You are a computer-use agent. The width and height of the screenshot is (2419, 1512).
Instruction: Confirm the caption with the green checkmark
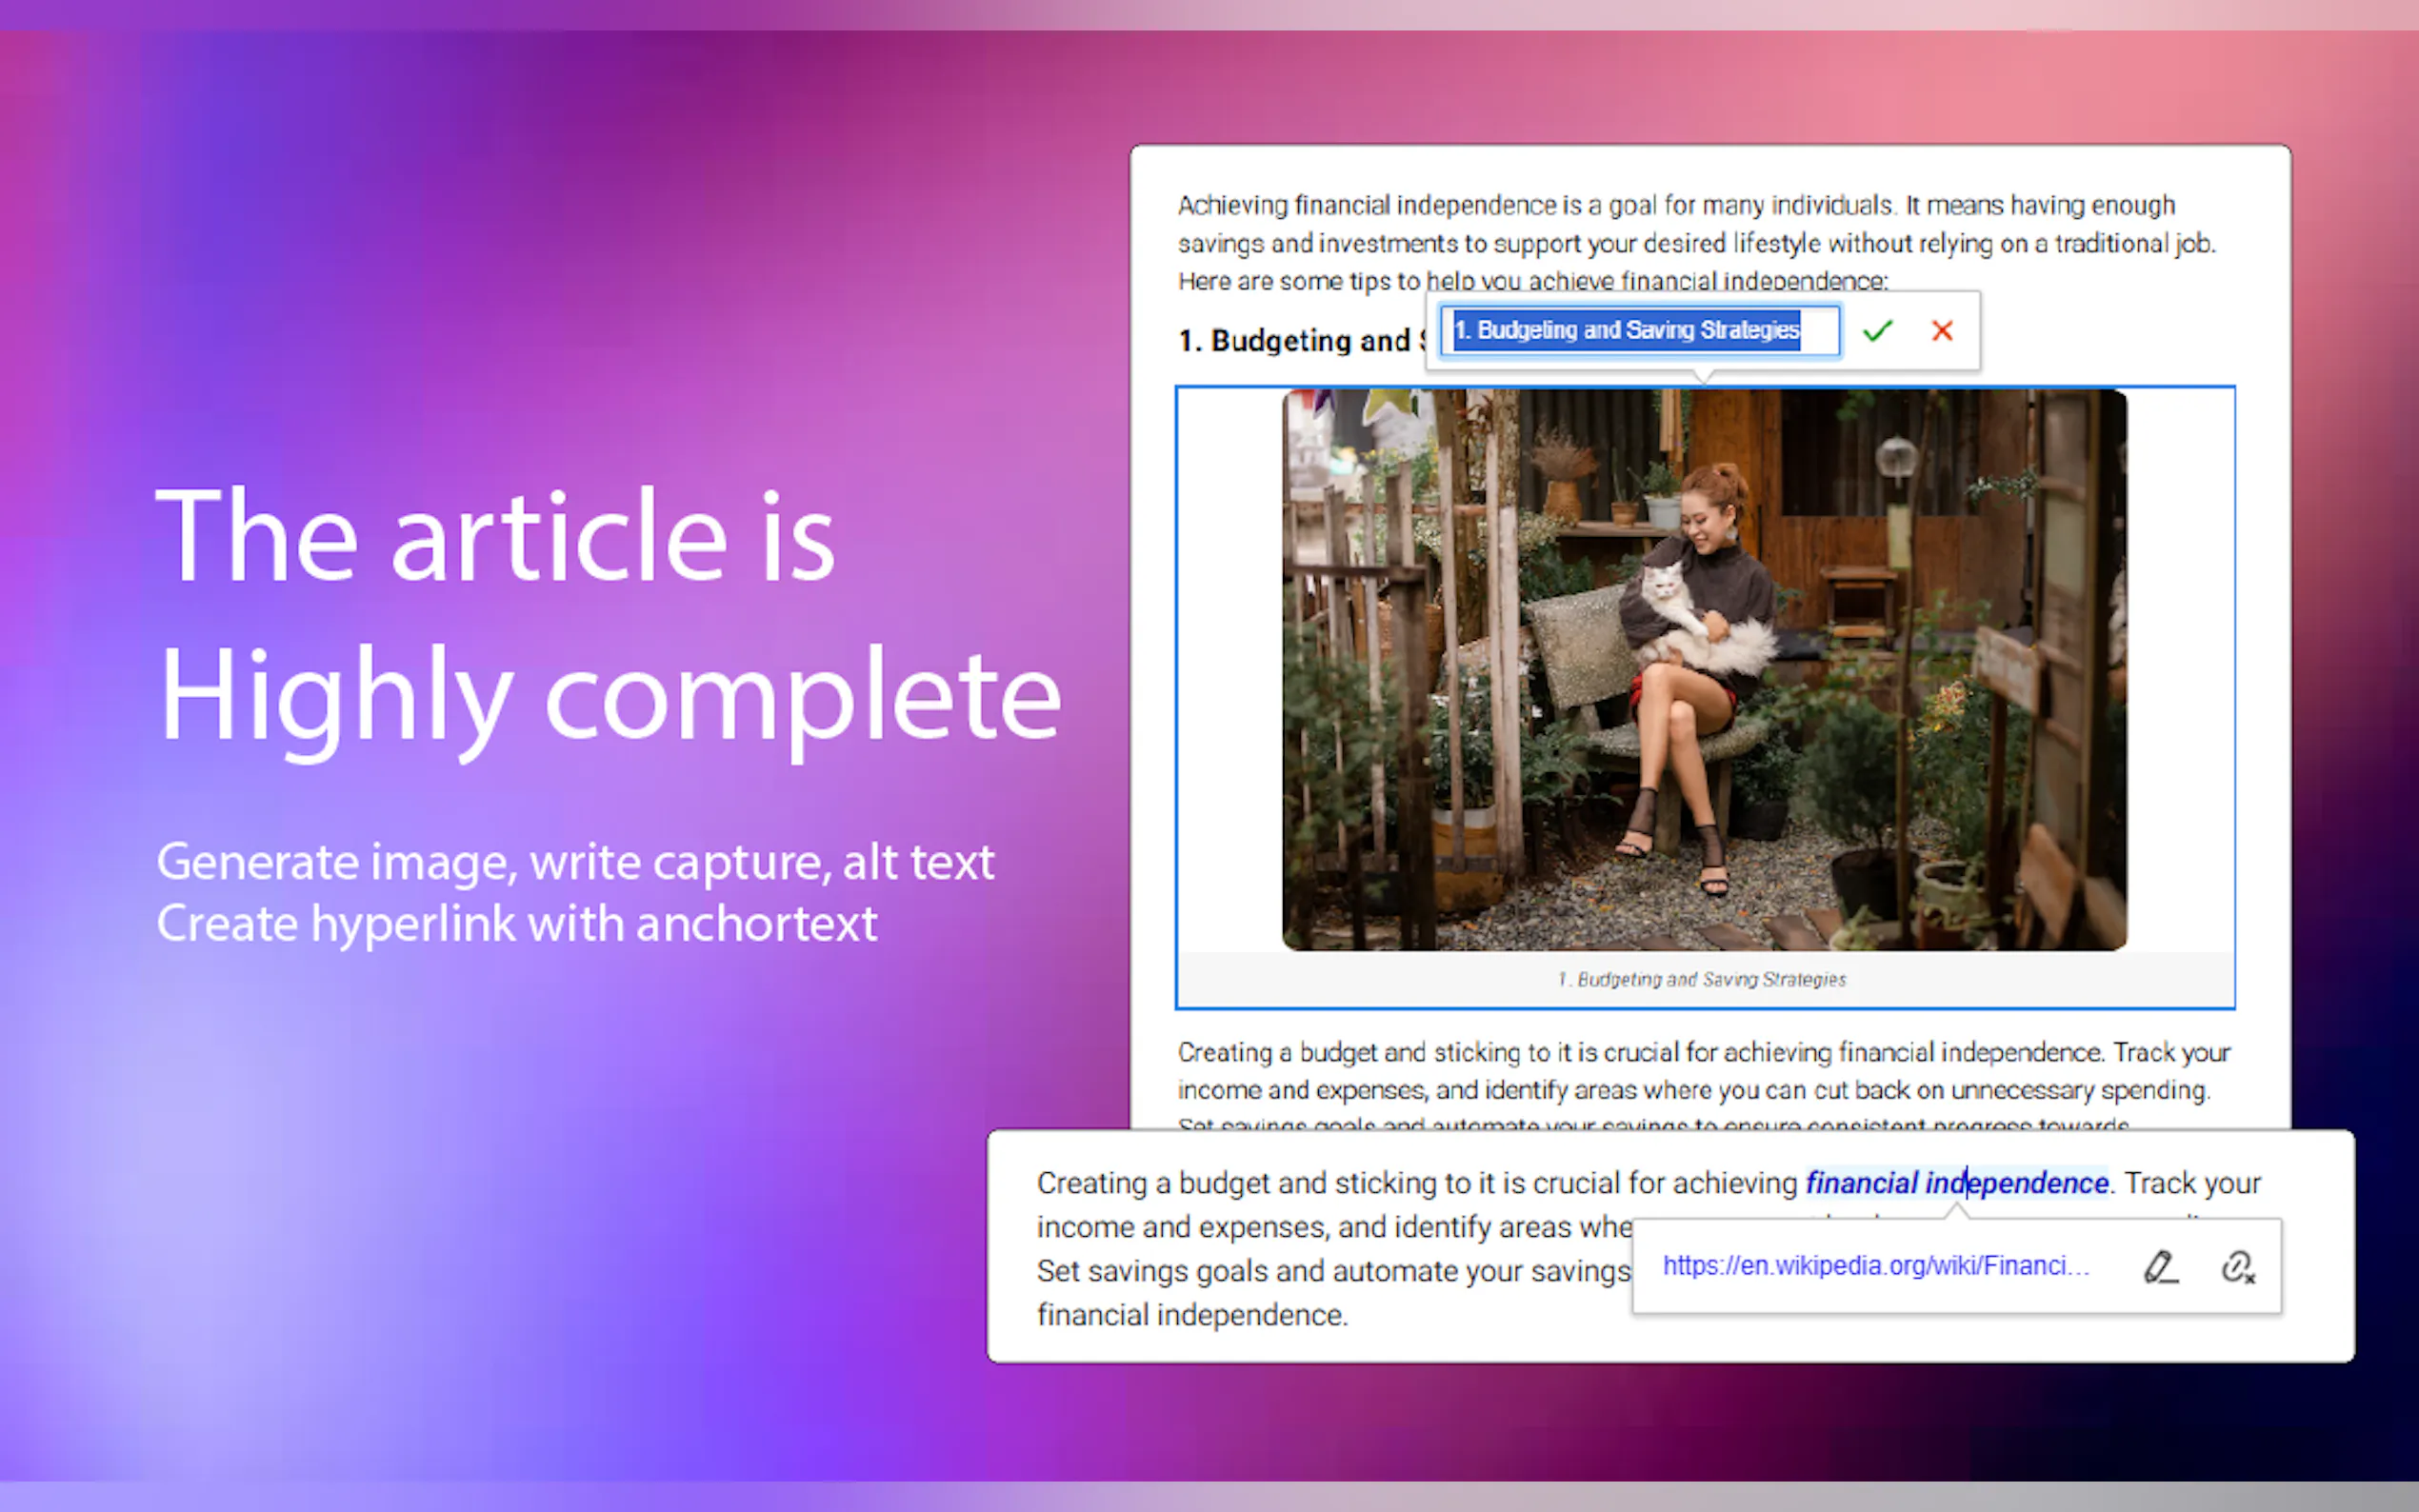(x=1877, y=331)
